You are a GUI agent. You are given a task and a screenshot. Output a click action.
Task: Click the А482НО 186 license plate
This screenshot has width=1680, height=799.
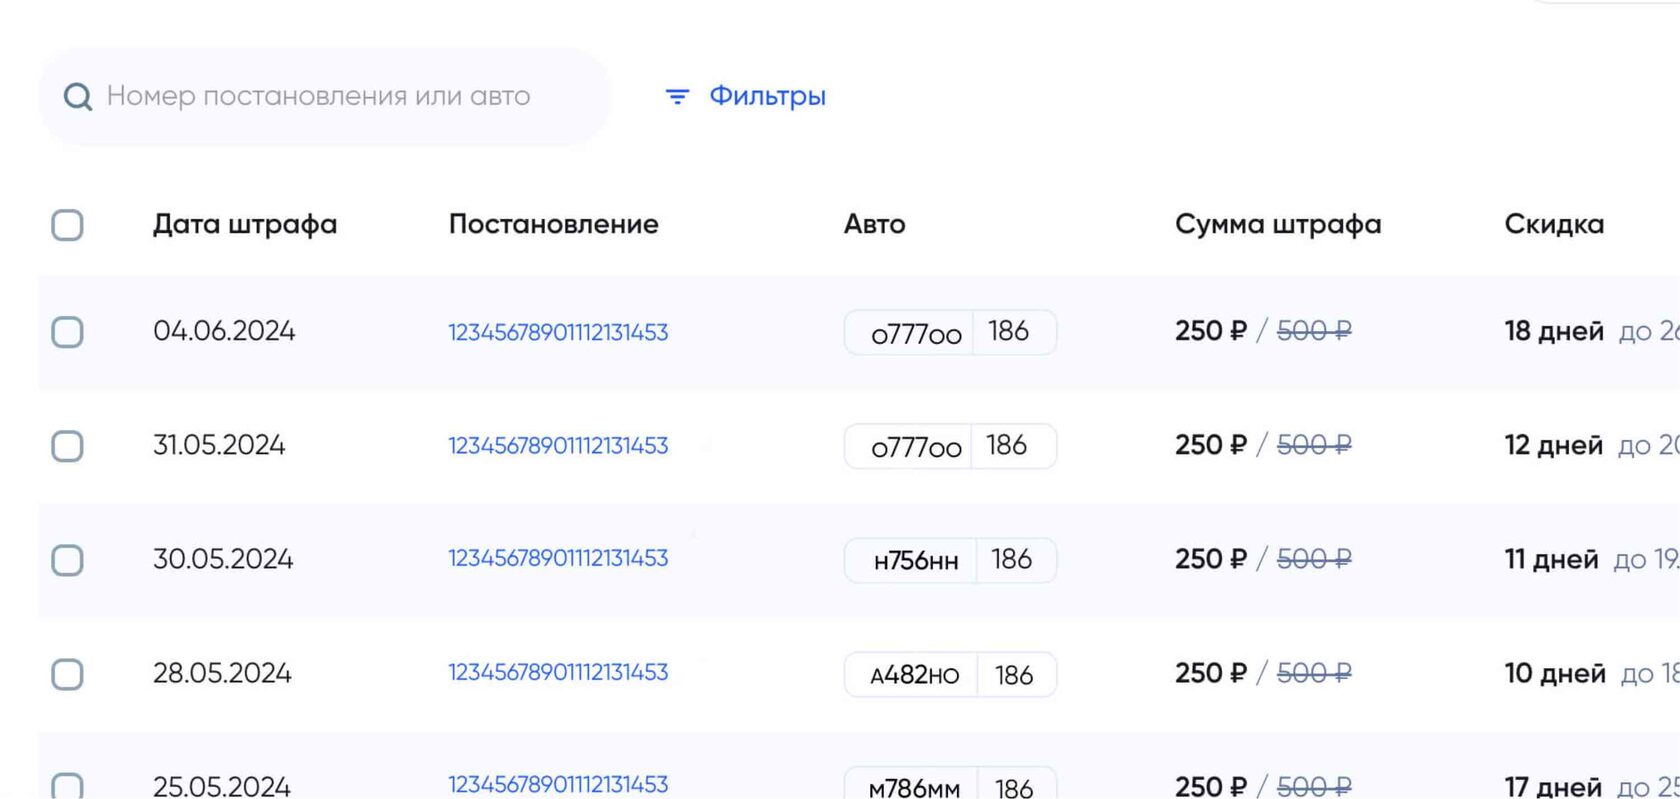tap(949, 675)
